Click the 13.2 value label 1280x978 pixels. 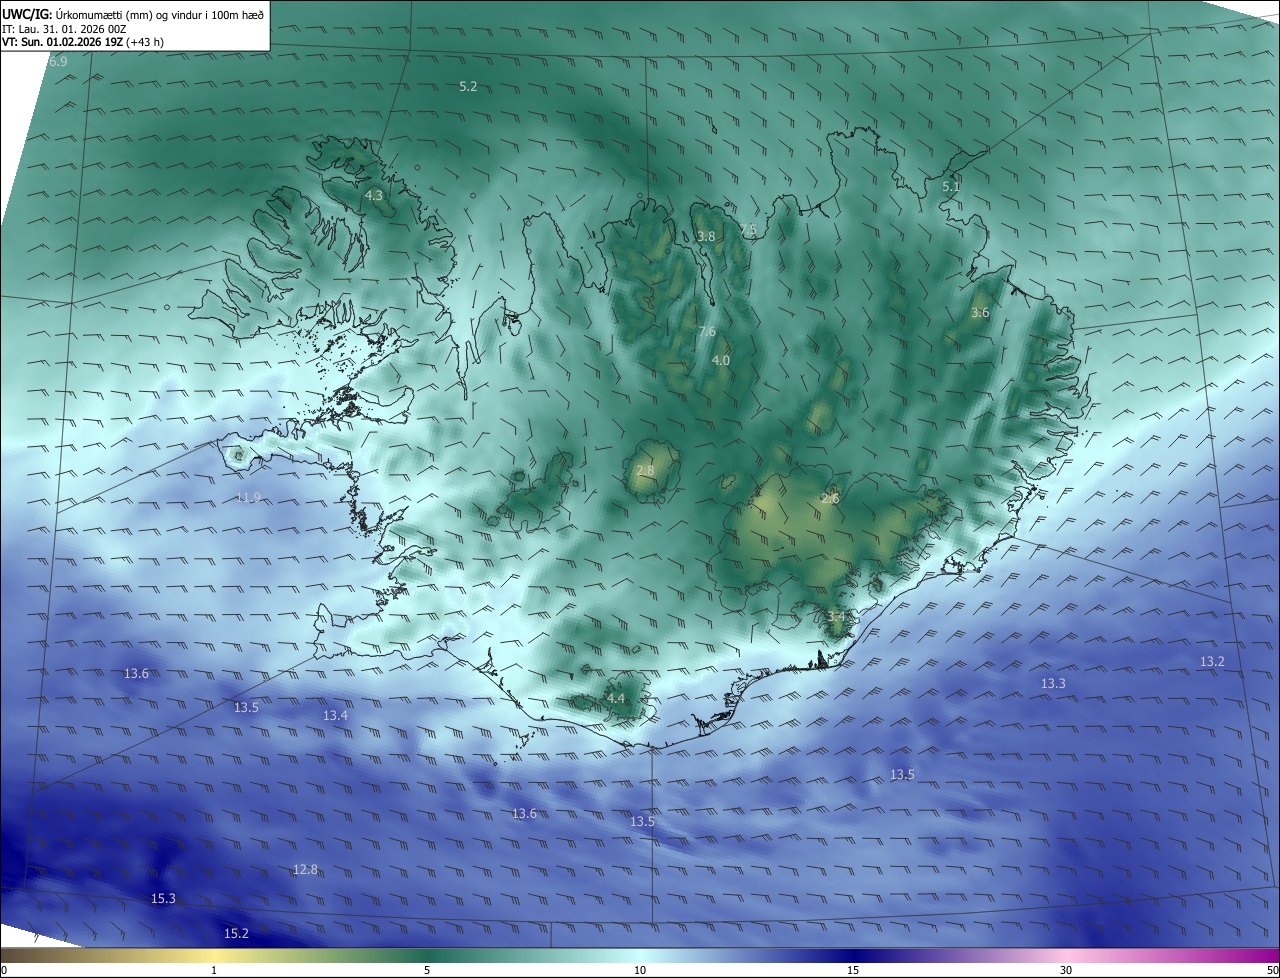pos(1212,661)
